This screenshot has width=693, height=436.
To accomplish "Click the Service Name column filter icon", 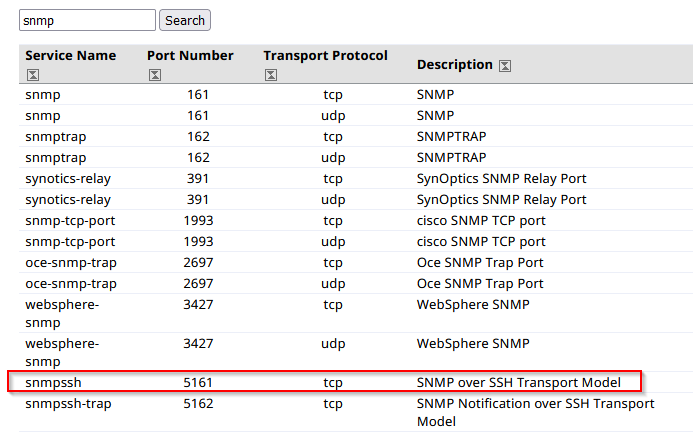I will click(x=33, y=75).
